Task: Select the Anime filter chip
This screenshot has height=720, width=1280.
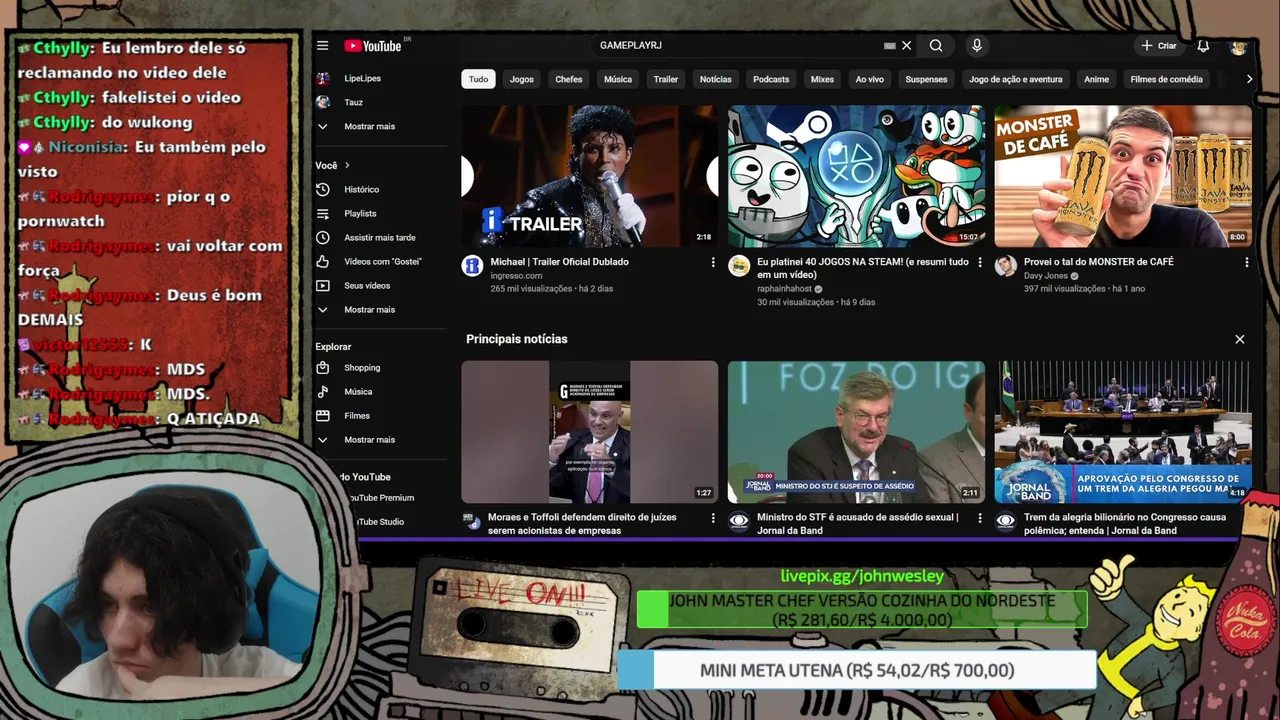Action: point(1097,79)
